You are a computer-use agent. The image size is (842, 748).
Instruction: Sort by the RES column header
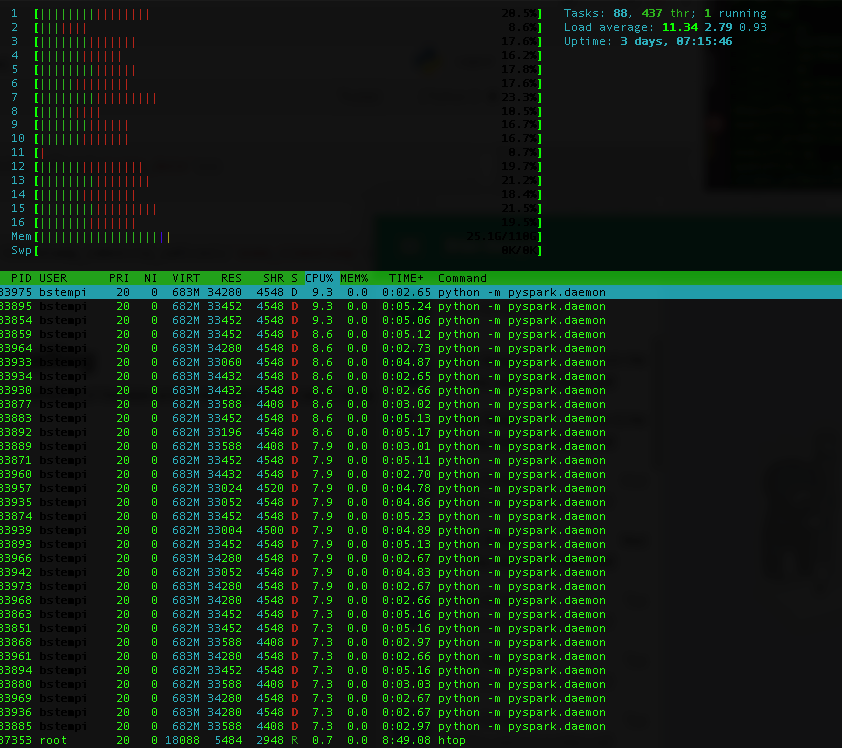point(231,278)
